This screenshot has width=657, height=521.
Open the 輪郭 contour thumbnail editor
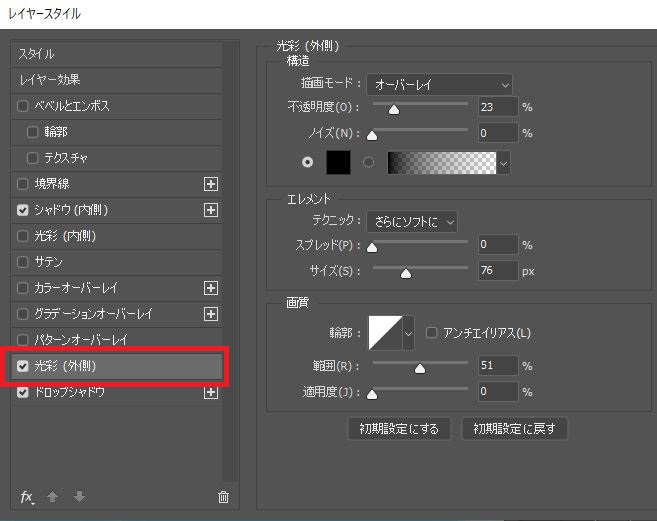pyautogui.click(x=385, y=333)
